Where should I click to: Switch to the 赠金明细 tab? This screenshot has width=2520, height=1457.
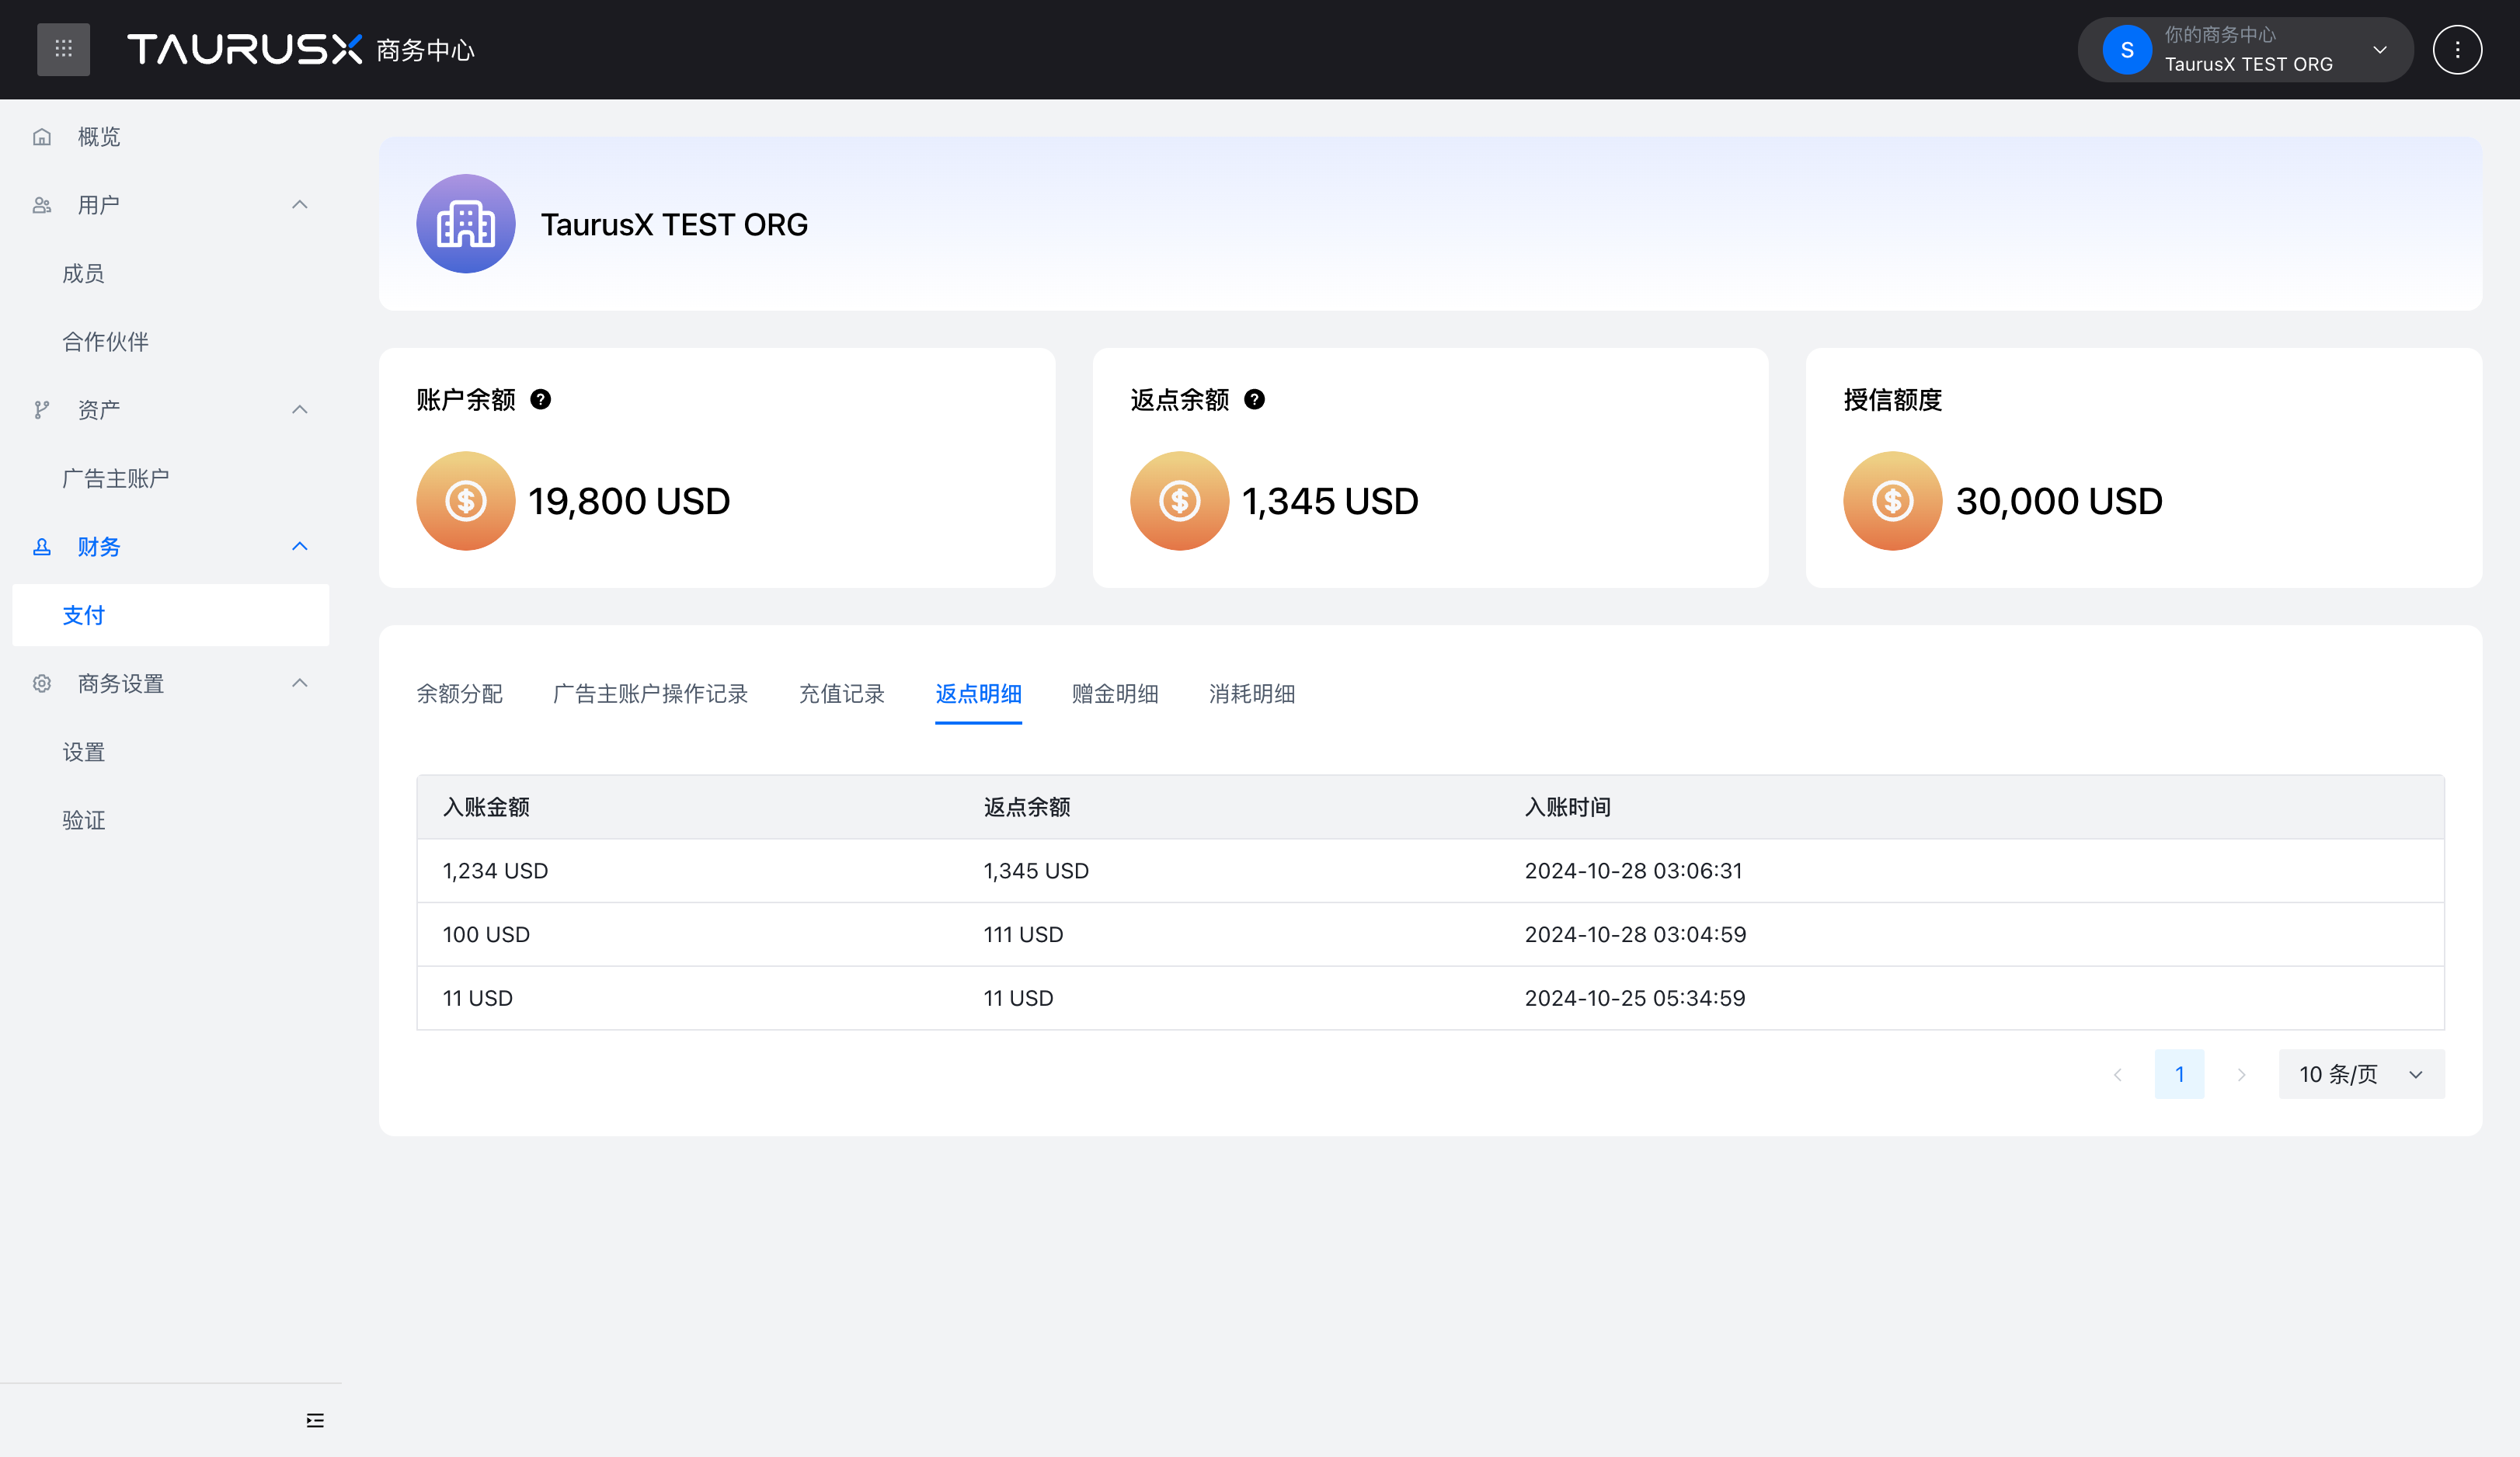click(x=1115, y=694)
